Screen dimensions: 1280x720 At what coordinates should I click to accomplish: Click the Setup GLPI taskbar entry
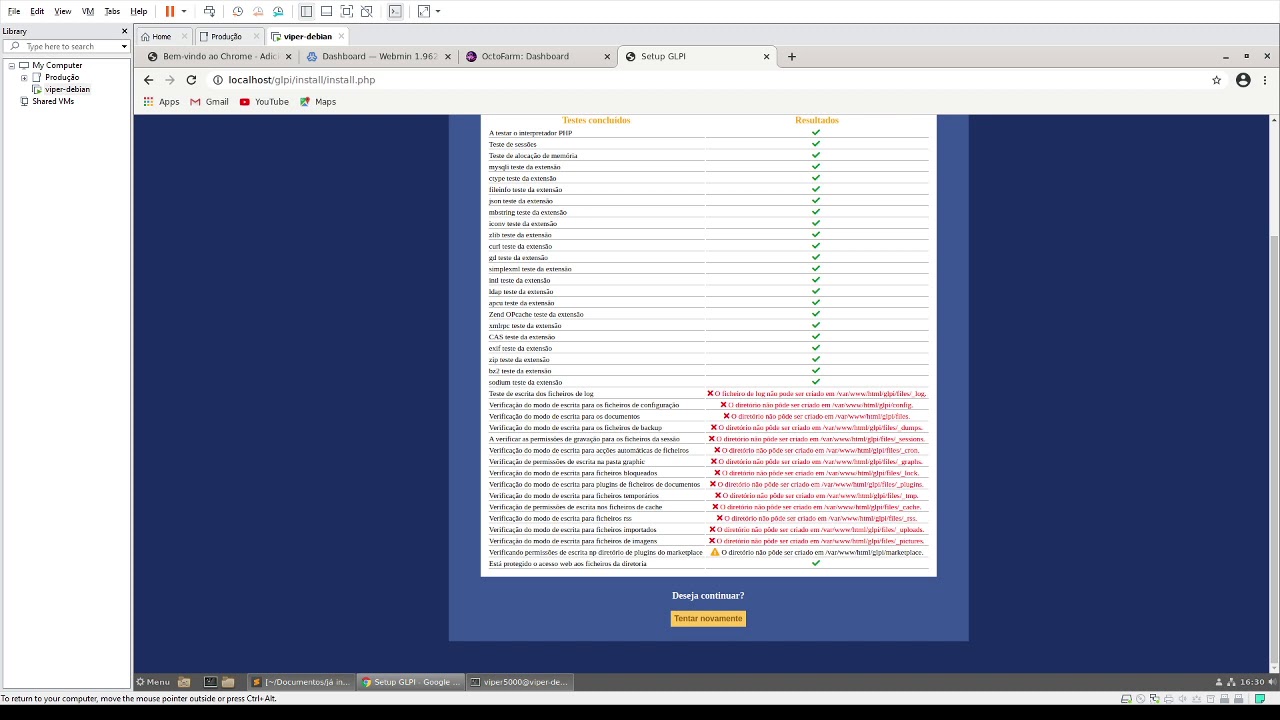point(410,682)
